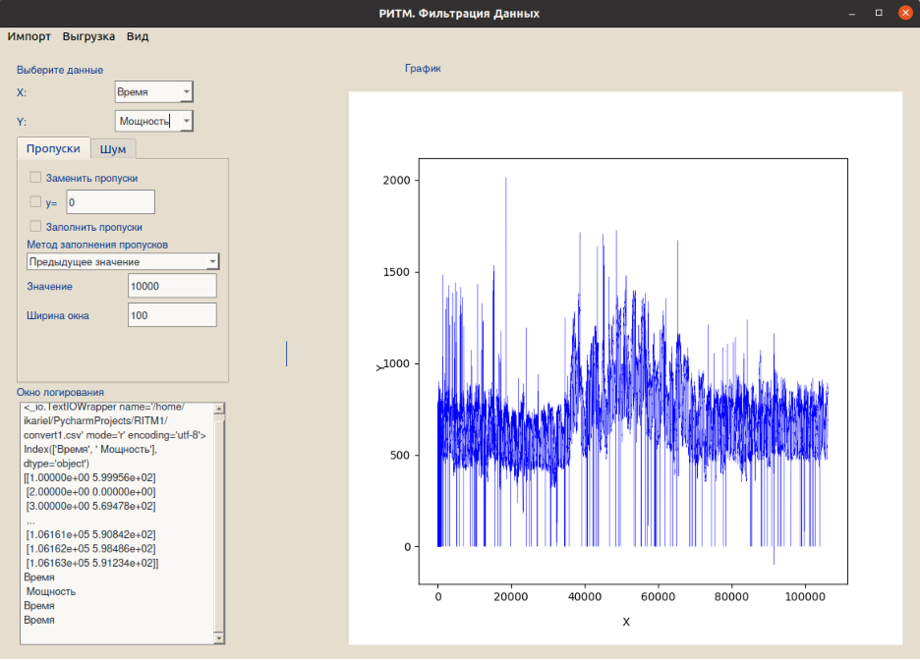Open the Выгрузка menu
The width and height of the screenshot is (920, 660).
tap(88, 37)
